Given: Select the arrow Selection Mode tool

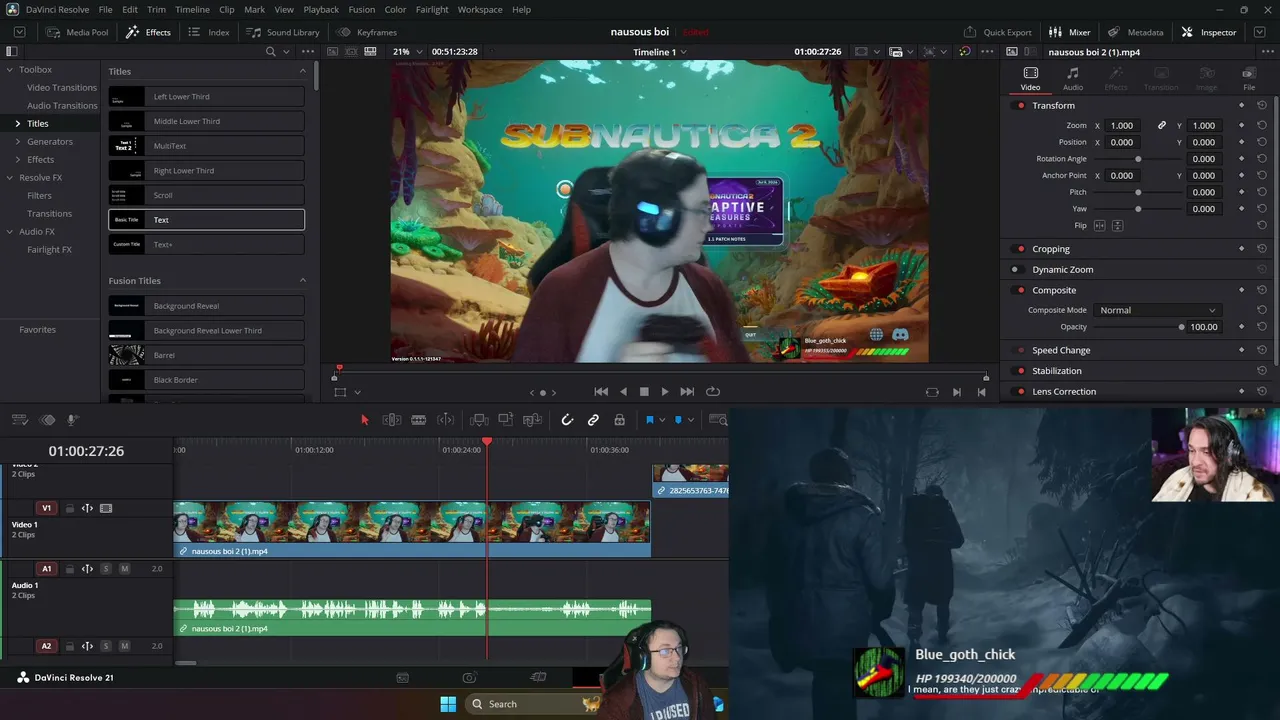Looking at the screenshot, I should pos(364,420).
